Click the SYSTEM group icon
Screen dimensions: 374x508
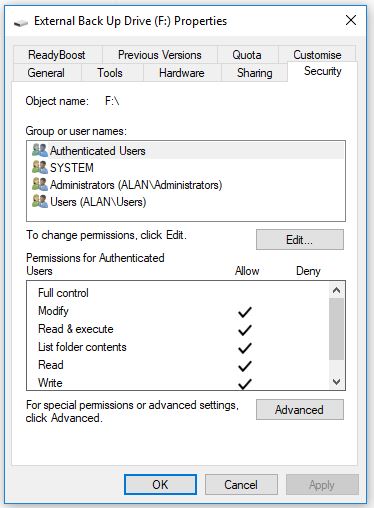click(x=40, y=167)
